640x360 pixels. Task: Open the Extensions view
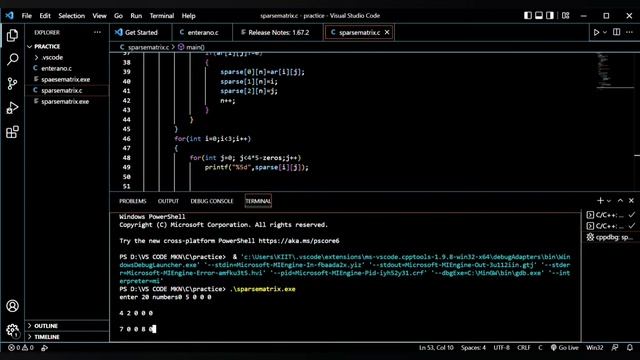point(12,132)
